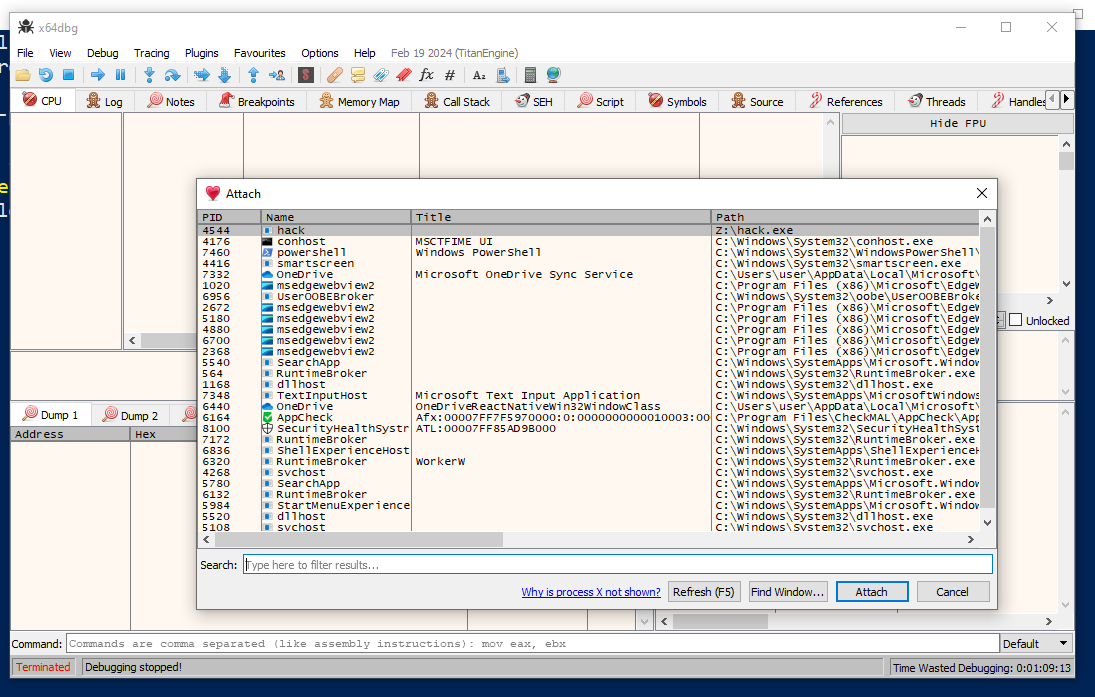This screenshot has height=697, width=1095.
Task: Click the Trace into toolbar icon
Action: 202,75
